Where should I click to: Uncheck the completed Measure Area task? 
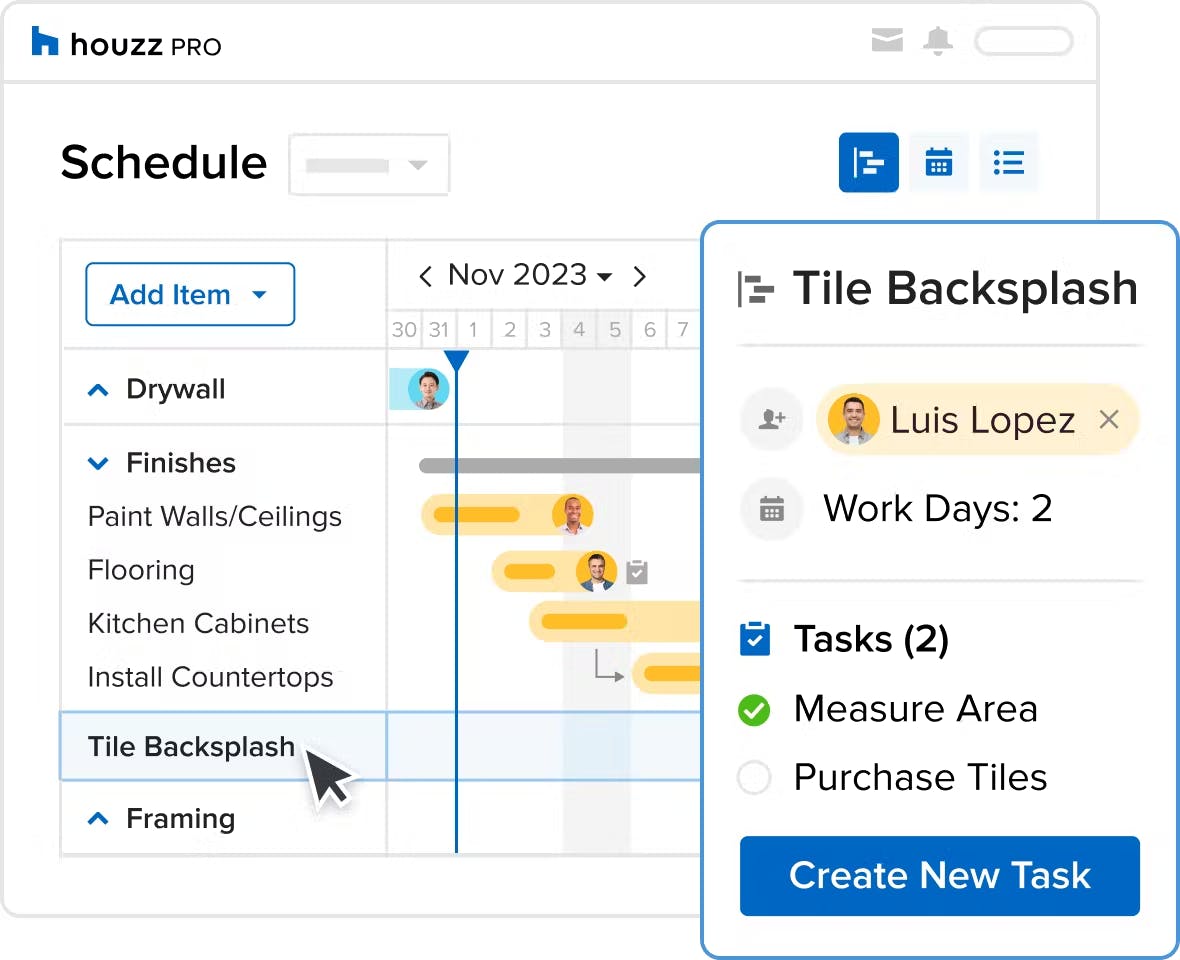[x=754, y=709]
